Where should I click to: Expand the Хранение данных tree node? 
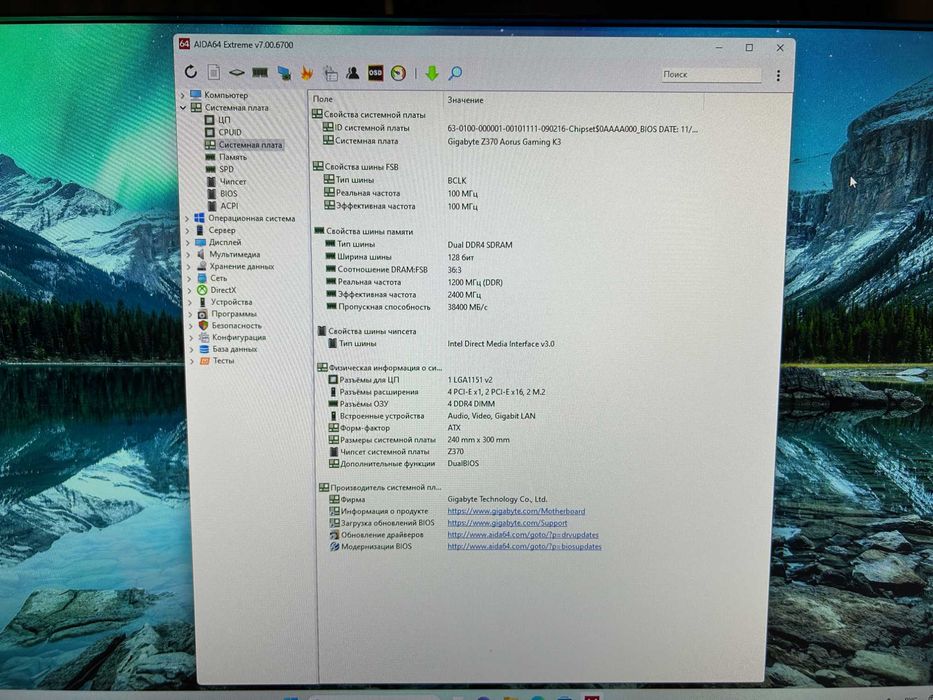[x=189, y=266]
